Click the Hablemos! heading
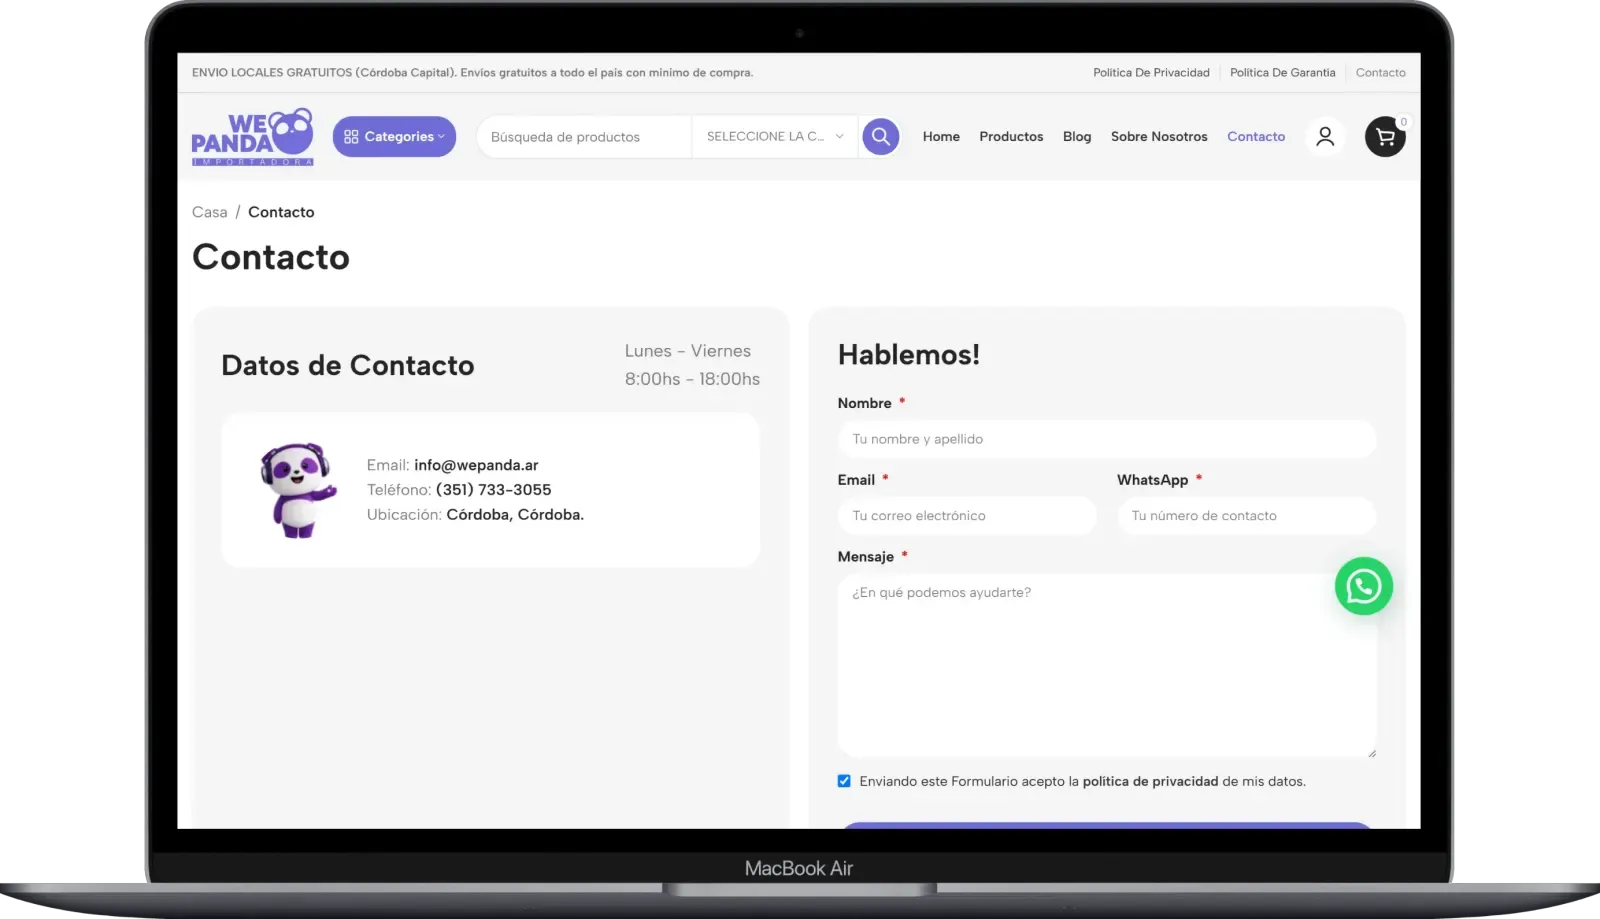The image size is (1600, 919). pyautogui.click(x=909, y=355)
